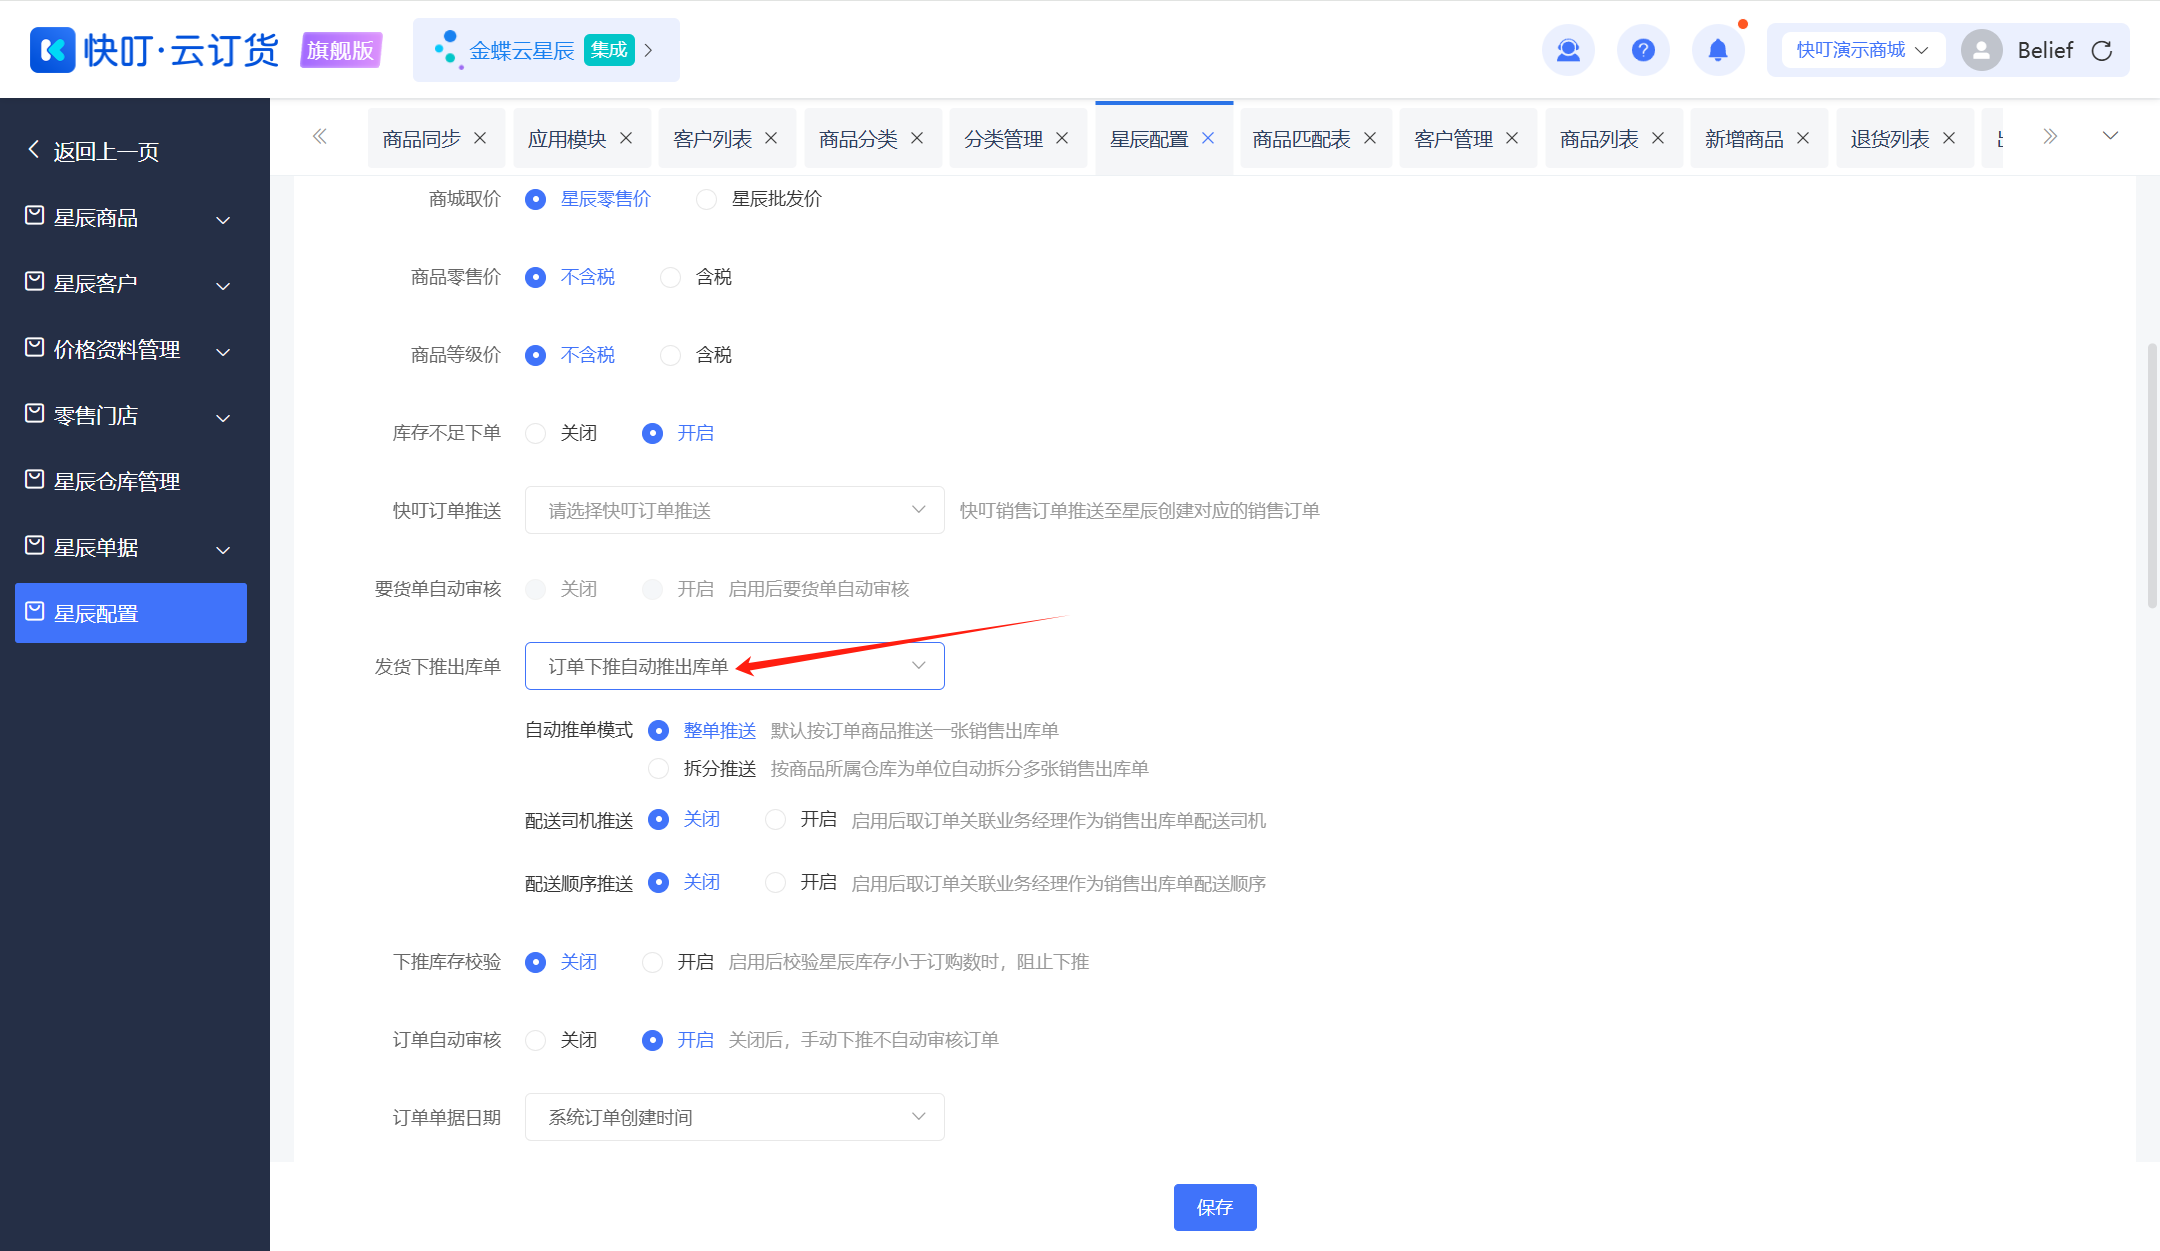This screenshot has width=2160, height=1251.
Task: Close the 商品匹配表 tab
Action: coord(1370,138)
